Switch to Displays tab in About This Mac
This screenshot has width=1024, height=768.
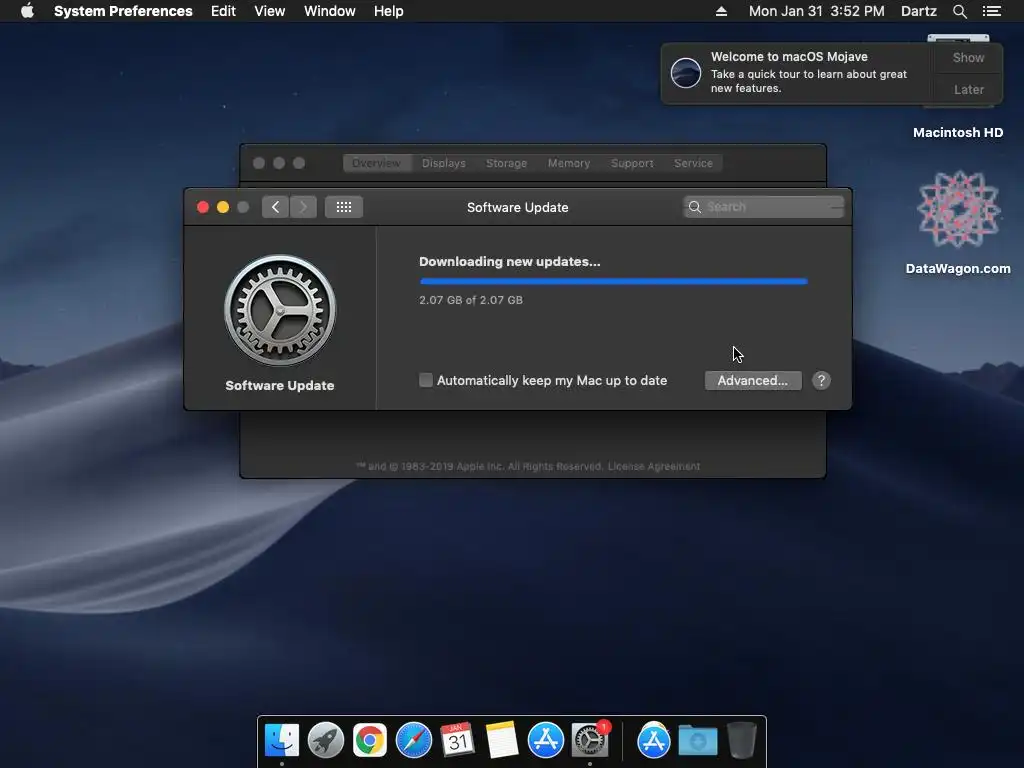click(x=443, y=163)
